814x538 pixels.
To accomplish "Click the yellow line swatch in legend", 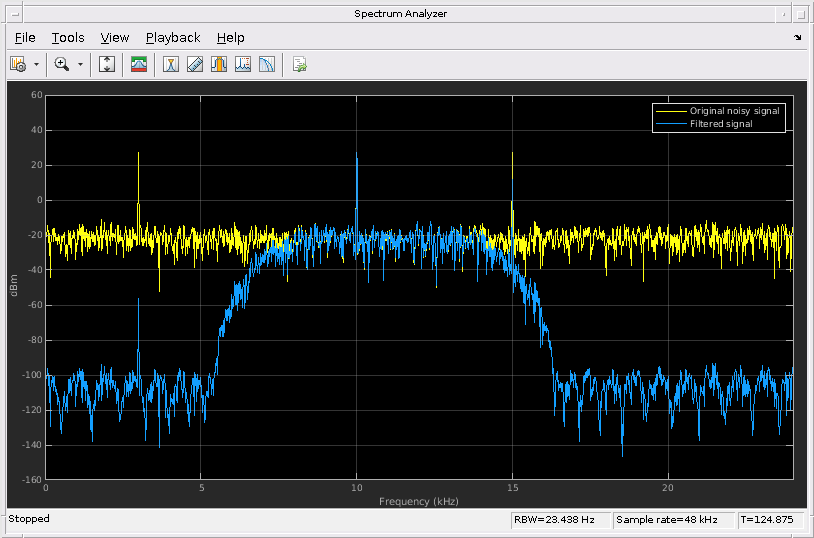I will click(x=671, y=111).
